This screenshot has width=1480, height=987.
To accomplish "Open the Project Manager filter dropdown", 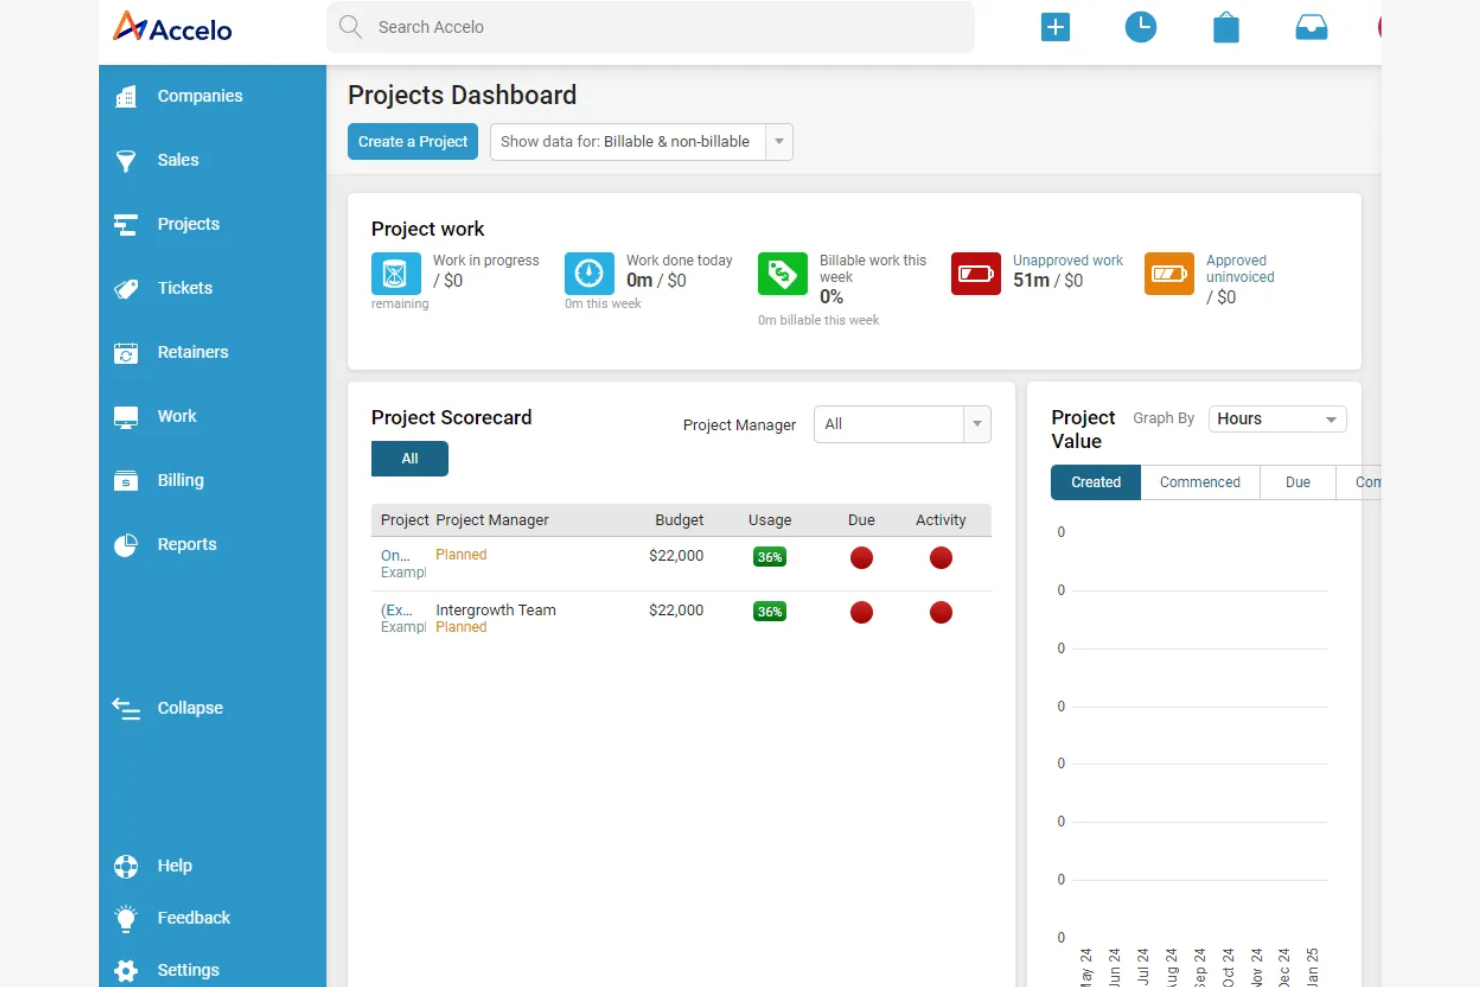I will pyautogui.click(x=901, y=424).
